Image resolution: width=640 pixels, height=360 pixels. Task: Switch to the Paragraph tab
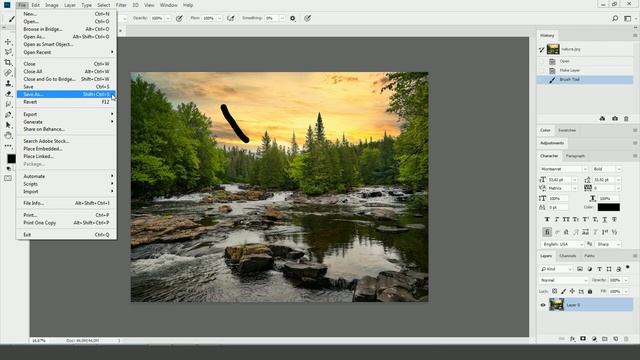[575, 156]
